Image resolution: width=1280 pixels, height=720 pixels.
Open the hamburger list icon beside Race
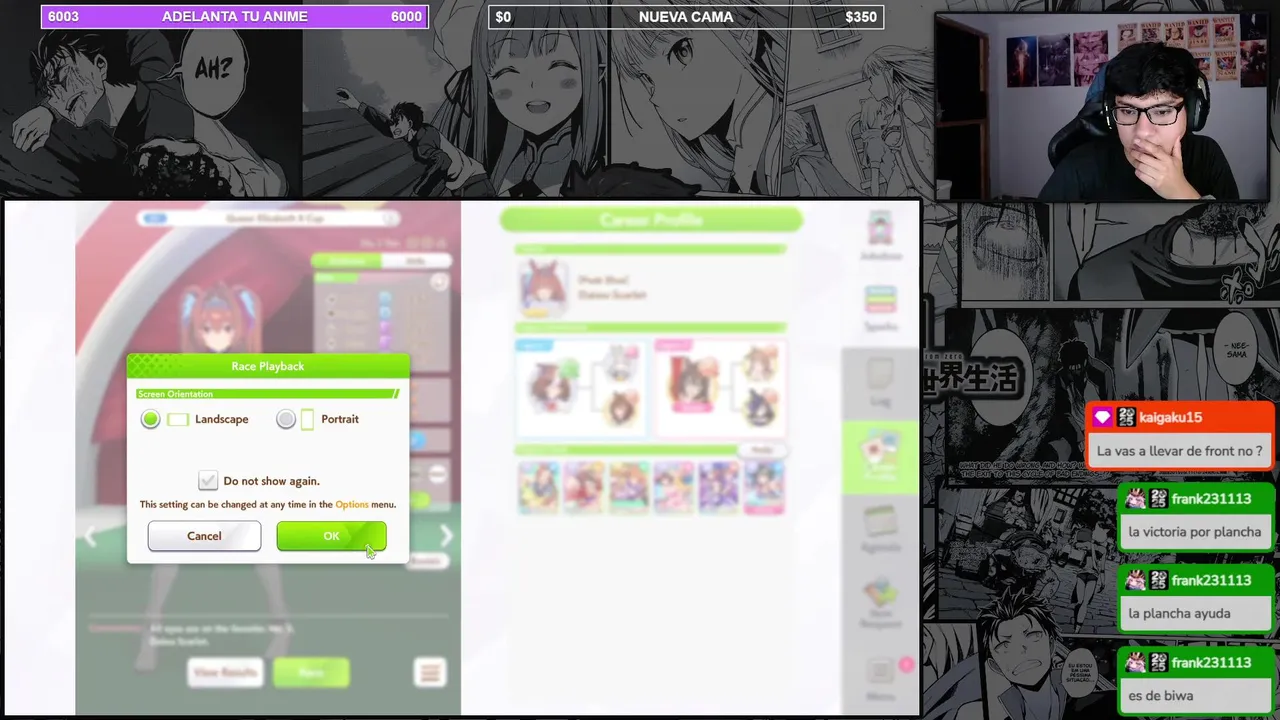(x=430, y=672)
